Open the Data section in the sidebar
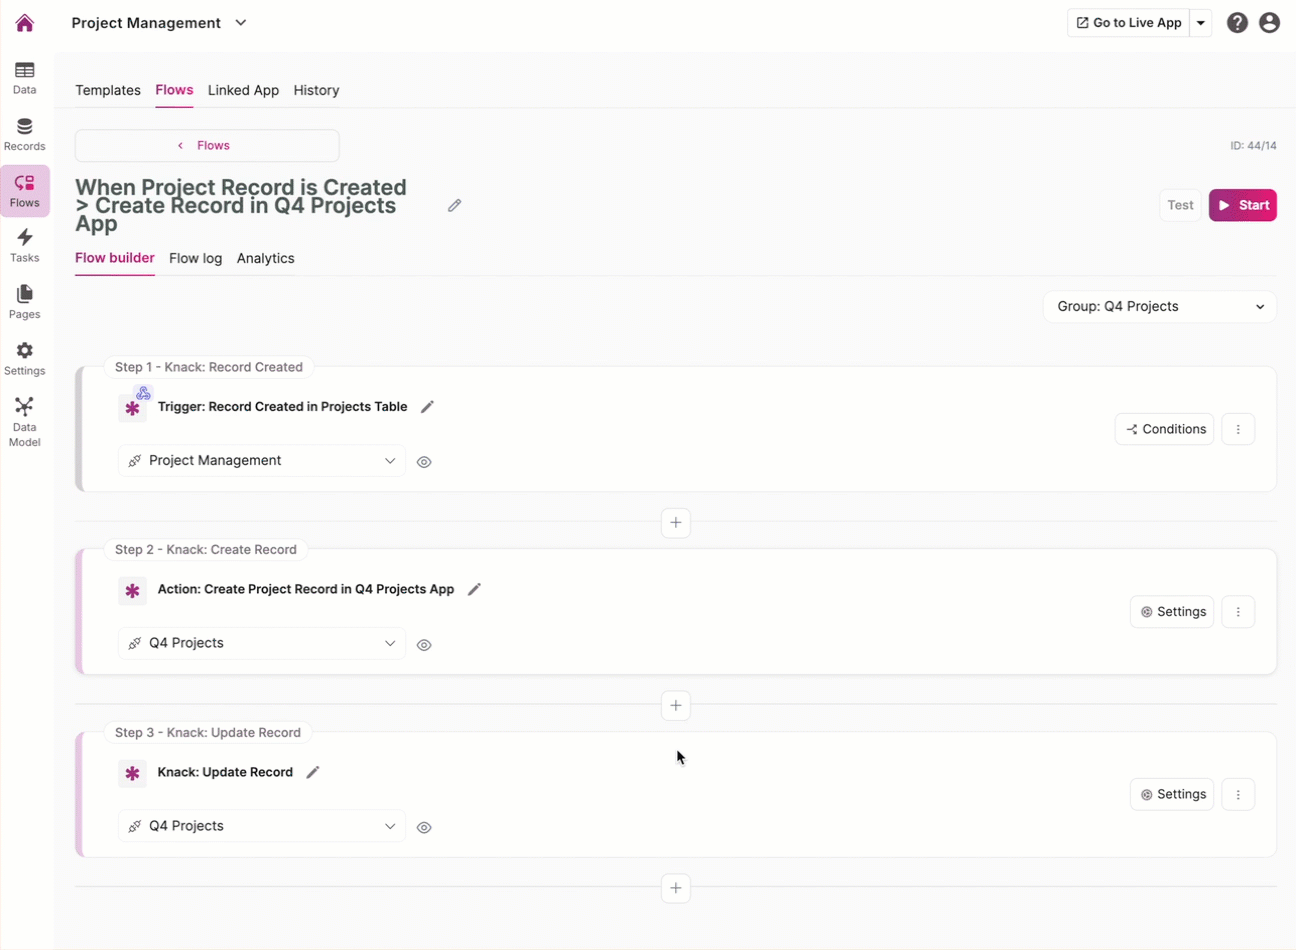Viewport: 1296px width, 950px height. tap(25, 77)
